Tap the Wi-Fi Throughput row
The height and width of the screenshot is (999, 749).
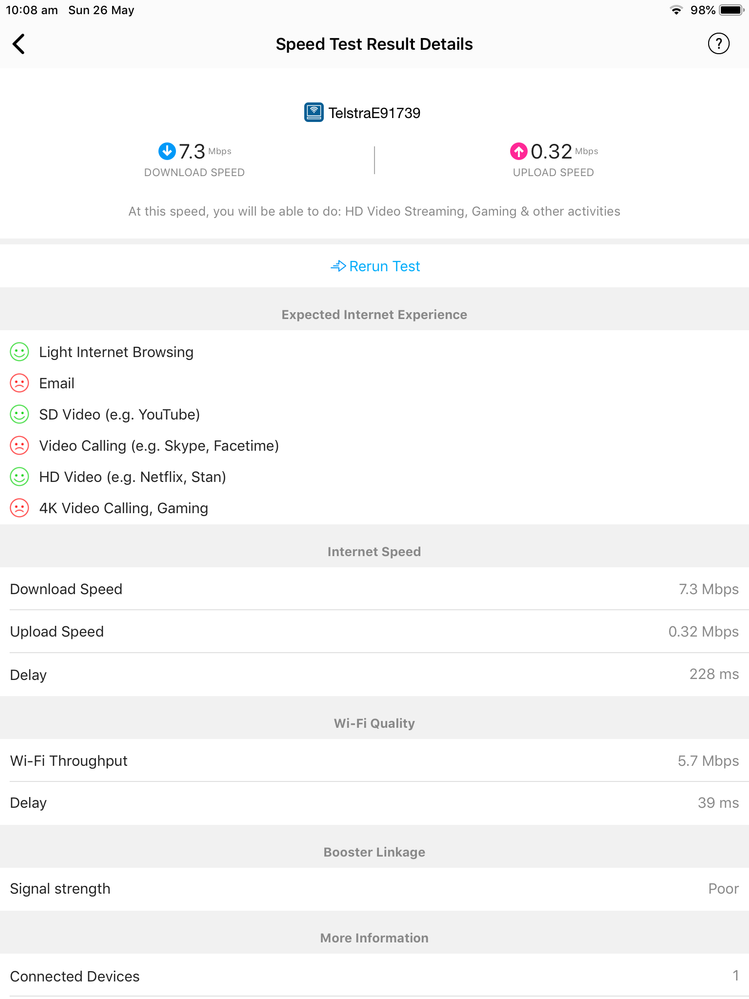[x=374, y=761]
